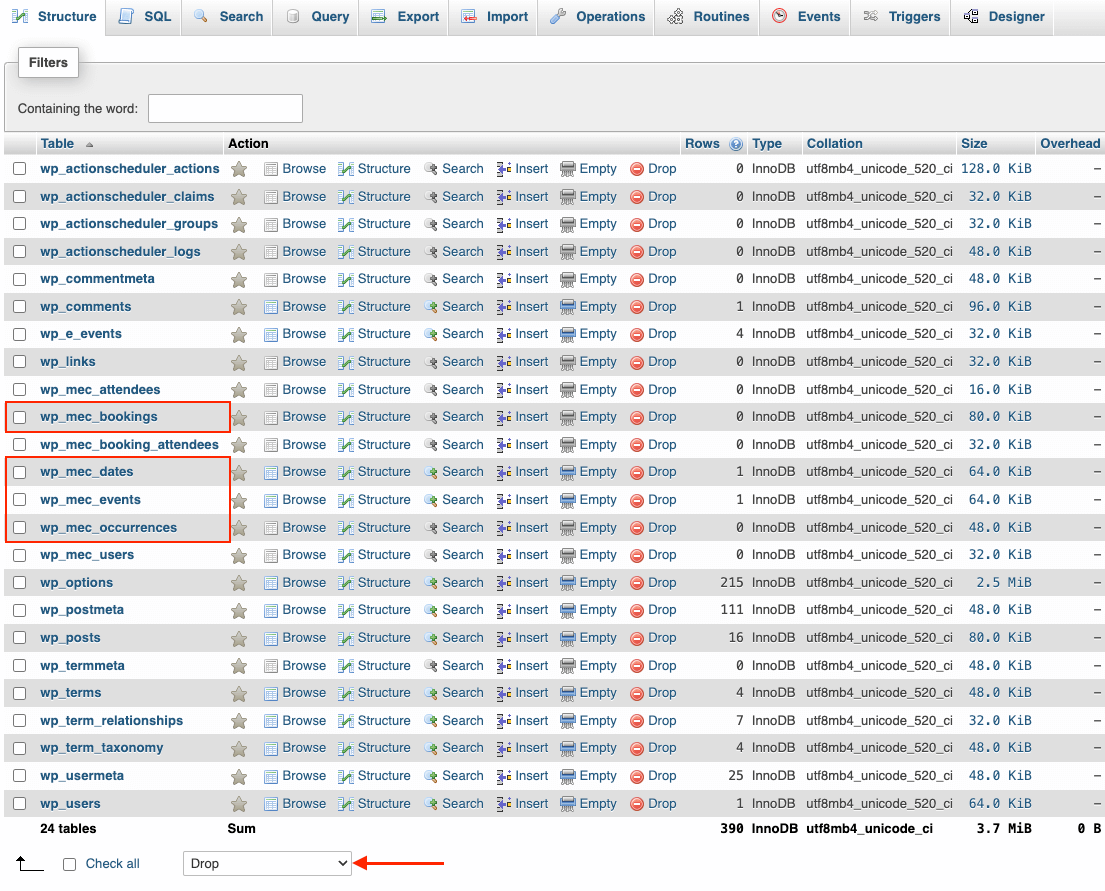This screenshot has width=1105, height=891.
Task: Tick the wp_mec_dates table checkbox
Action: 20,472
